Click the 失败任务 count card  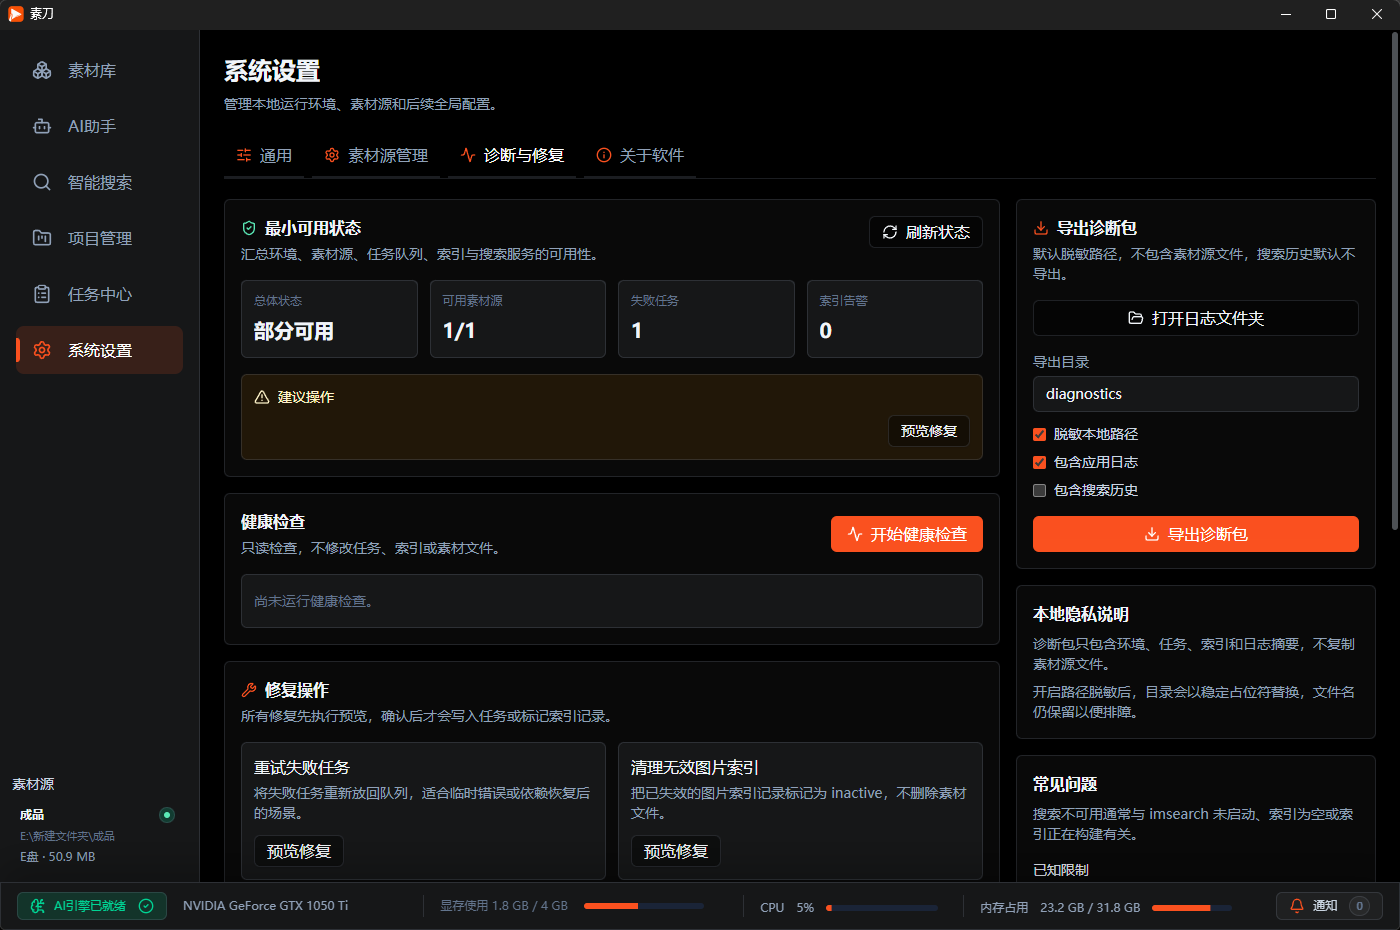[x=706, y=319]
